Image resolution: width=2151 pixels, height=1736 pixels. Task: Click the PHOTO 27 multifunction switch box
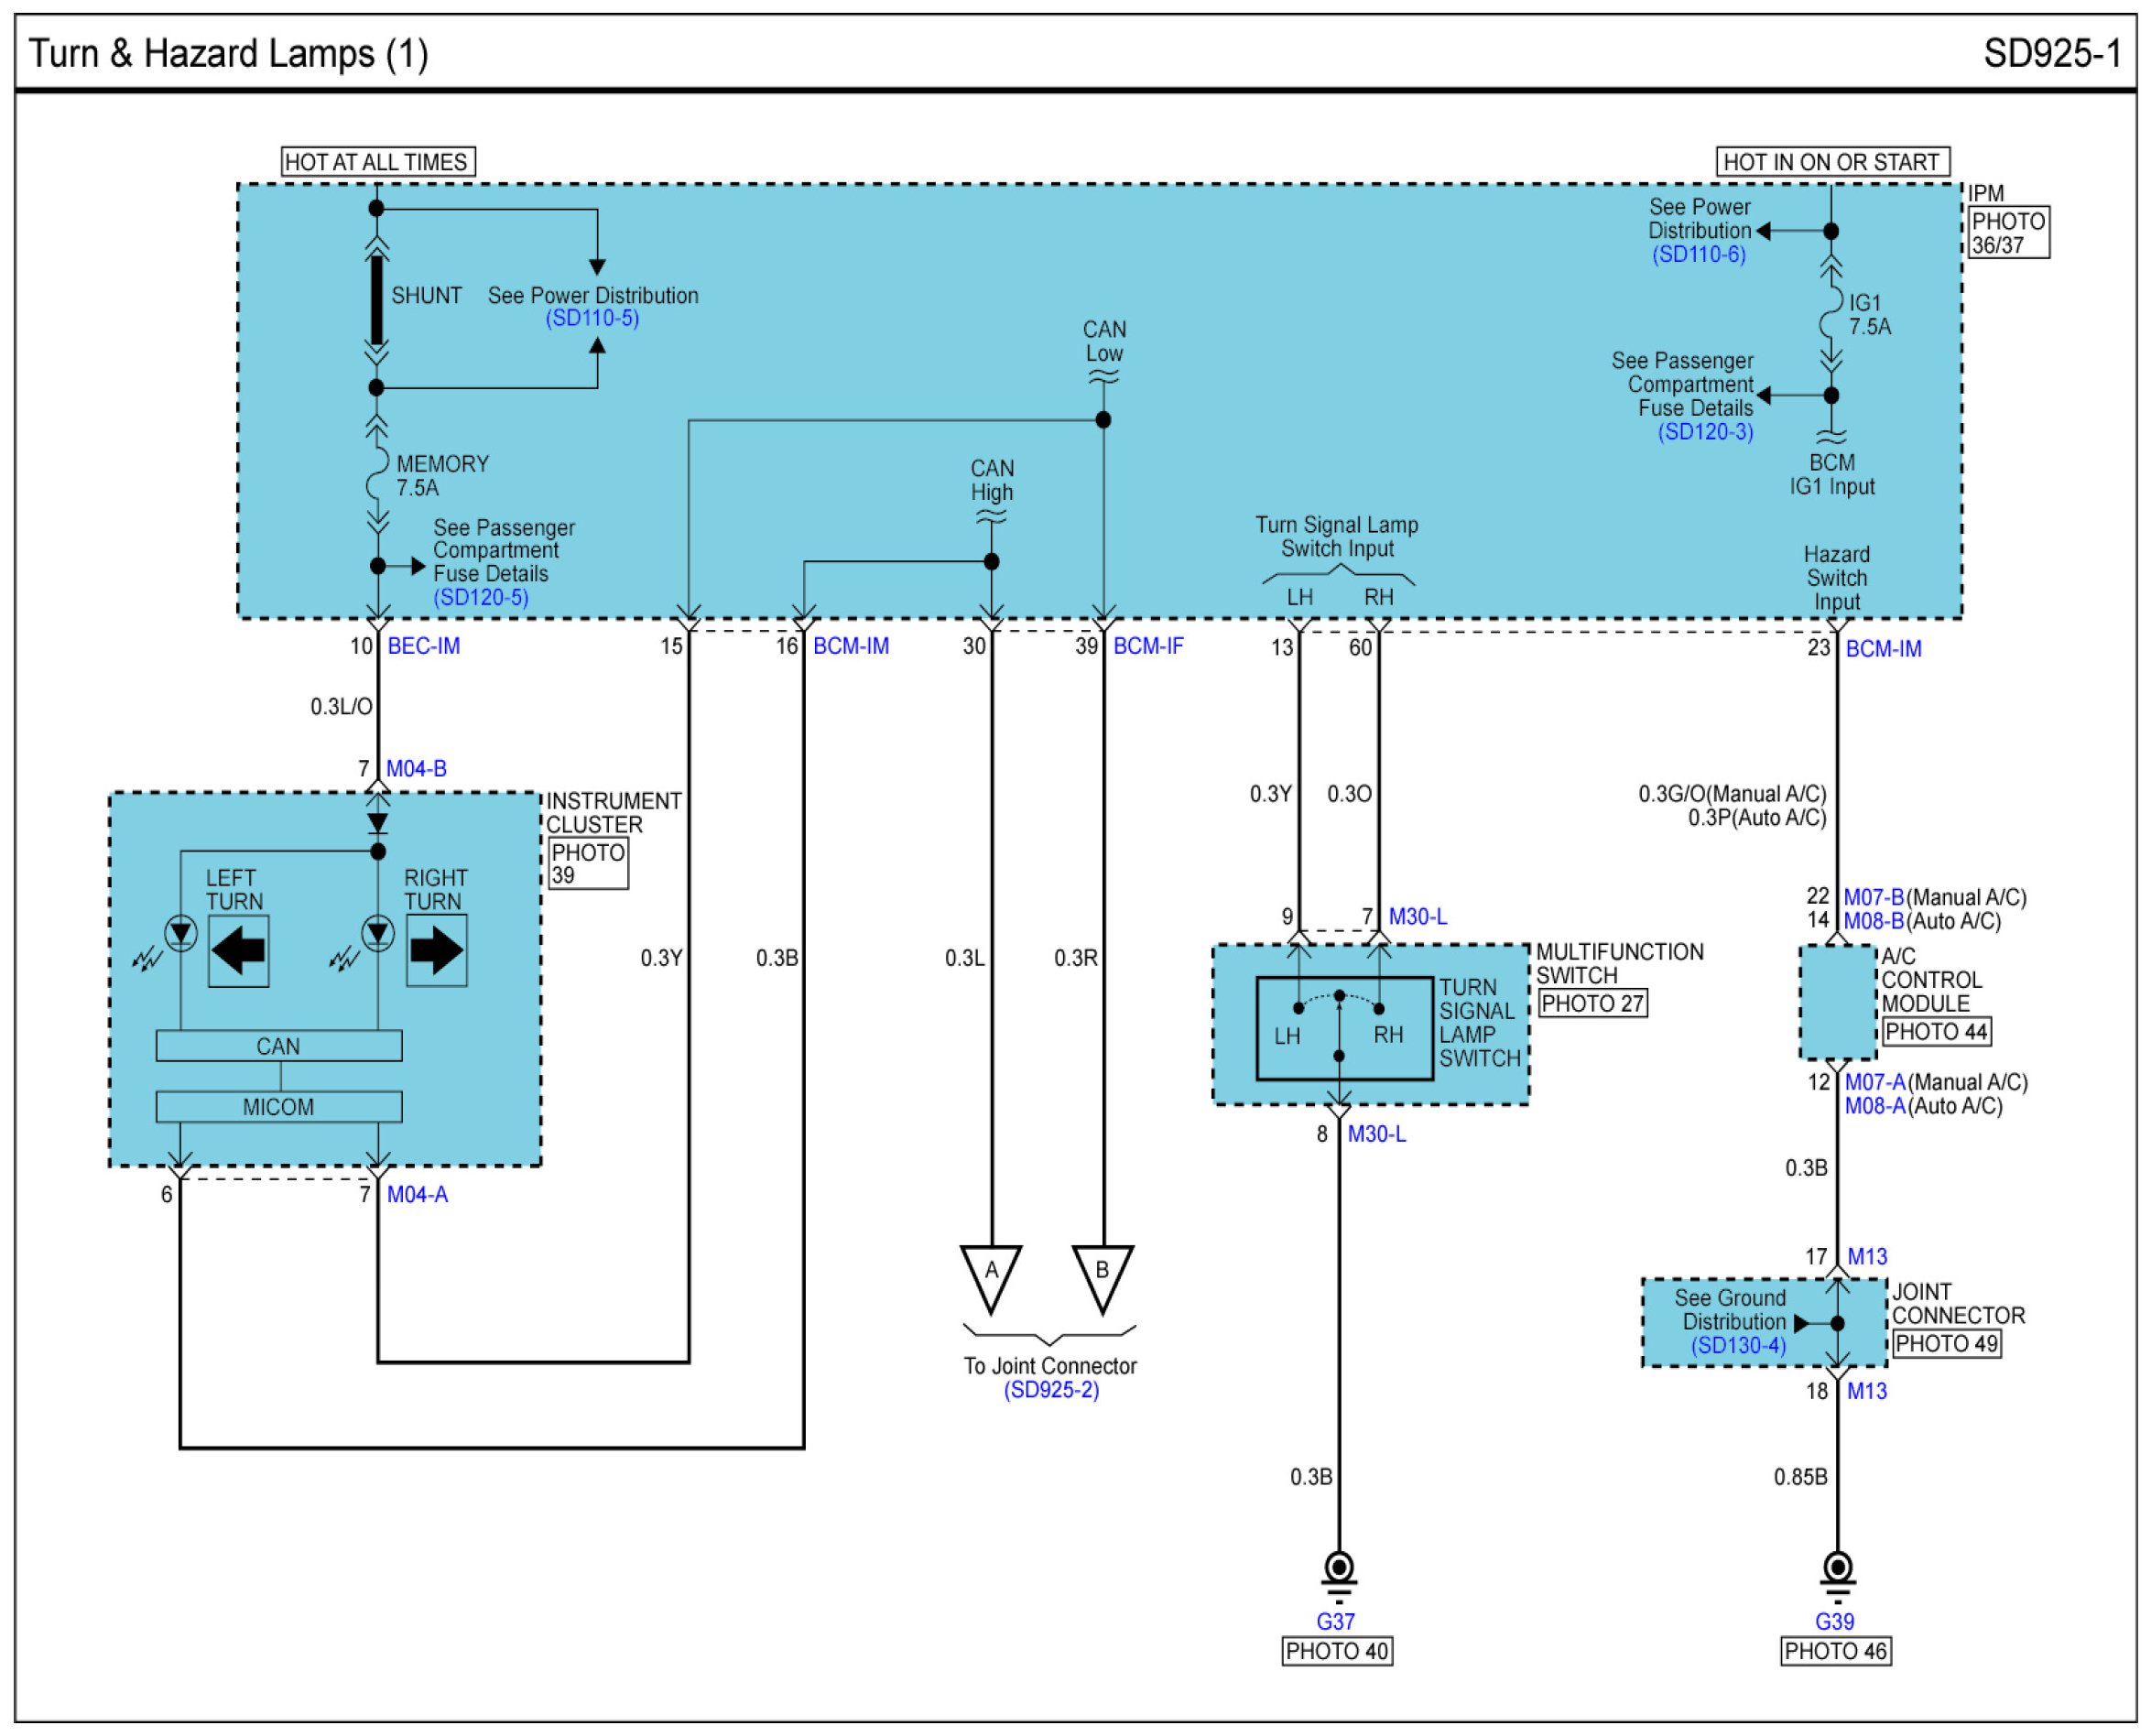point(1592,1003)
